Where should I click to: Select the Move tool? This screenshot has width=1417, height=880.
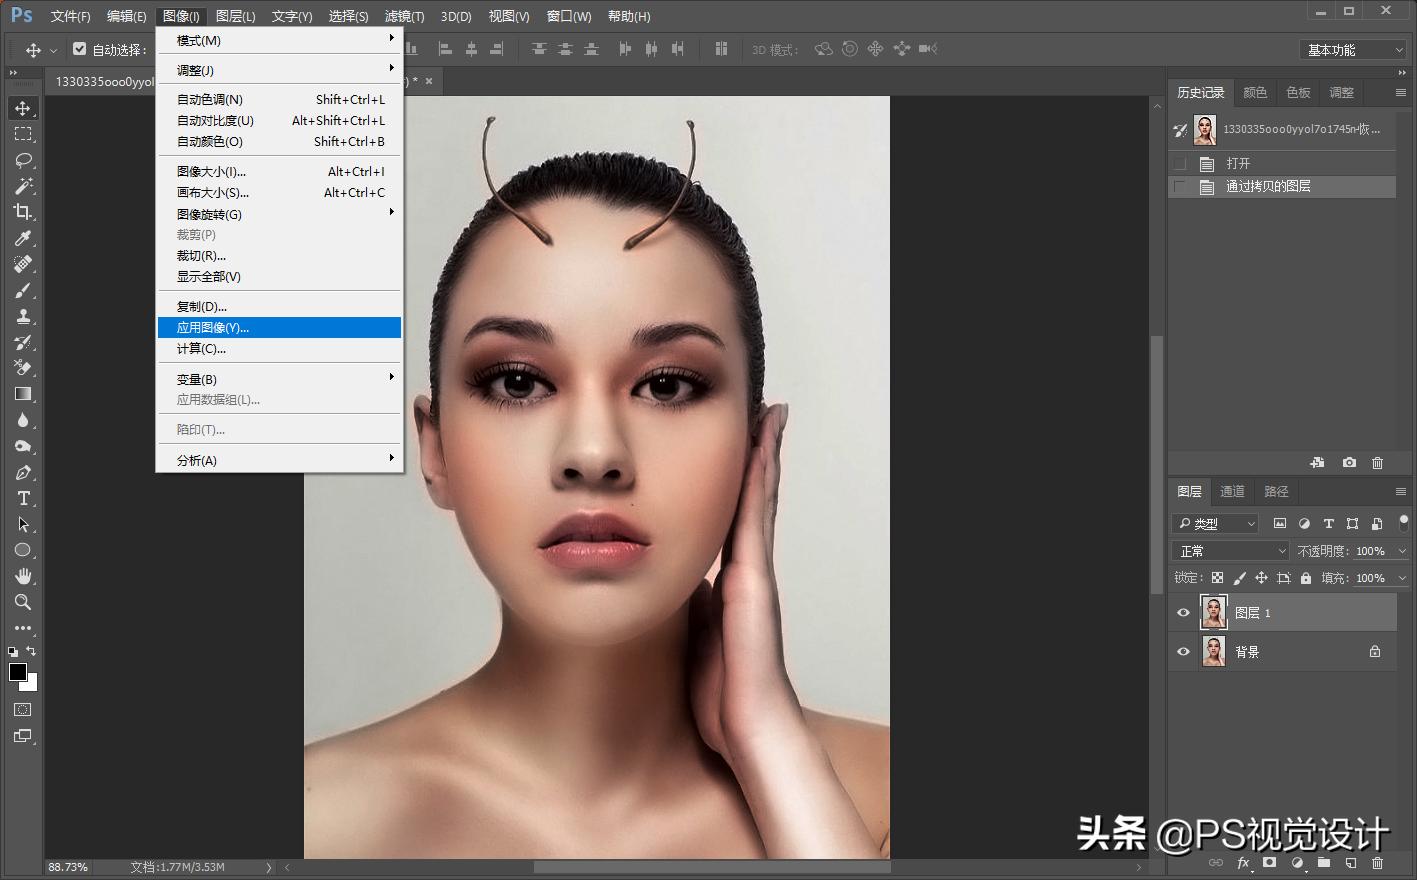[x=22, y=108]
